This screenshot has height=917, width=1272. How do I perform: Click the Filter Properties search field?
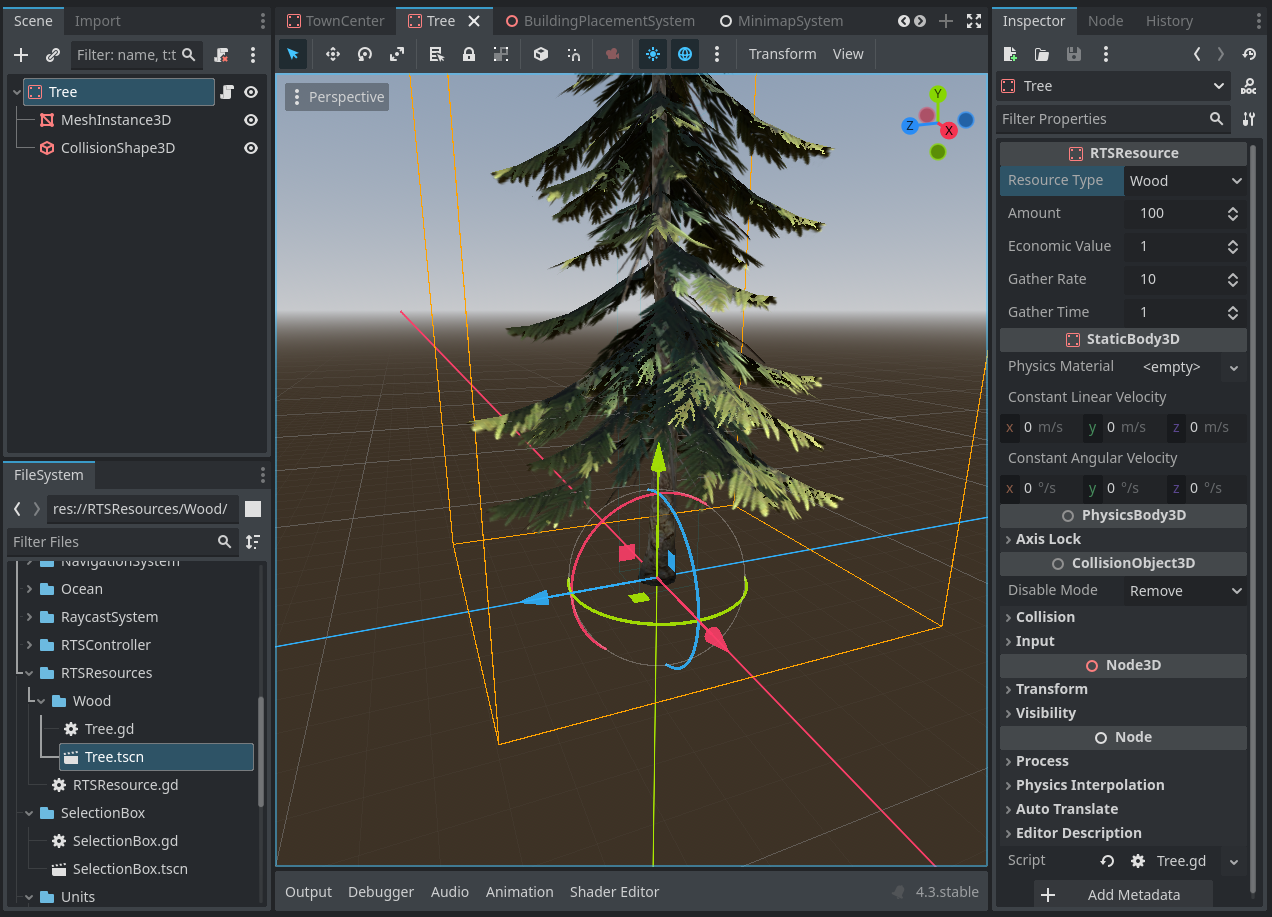(x=1100, y=119)
